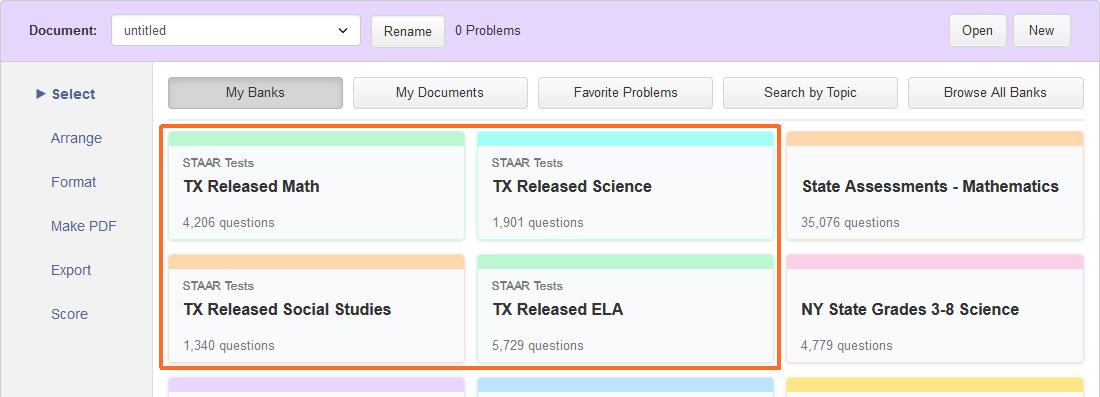Screen dimensions: 1100x397
Task: Click the Open button
Action: (977, 31)
